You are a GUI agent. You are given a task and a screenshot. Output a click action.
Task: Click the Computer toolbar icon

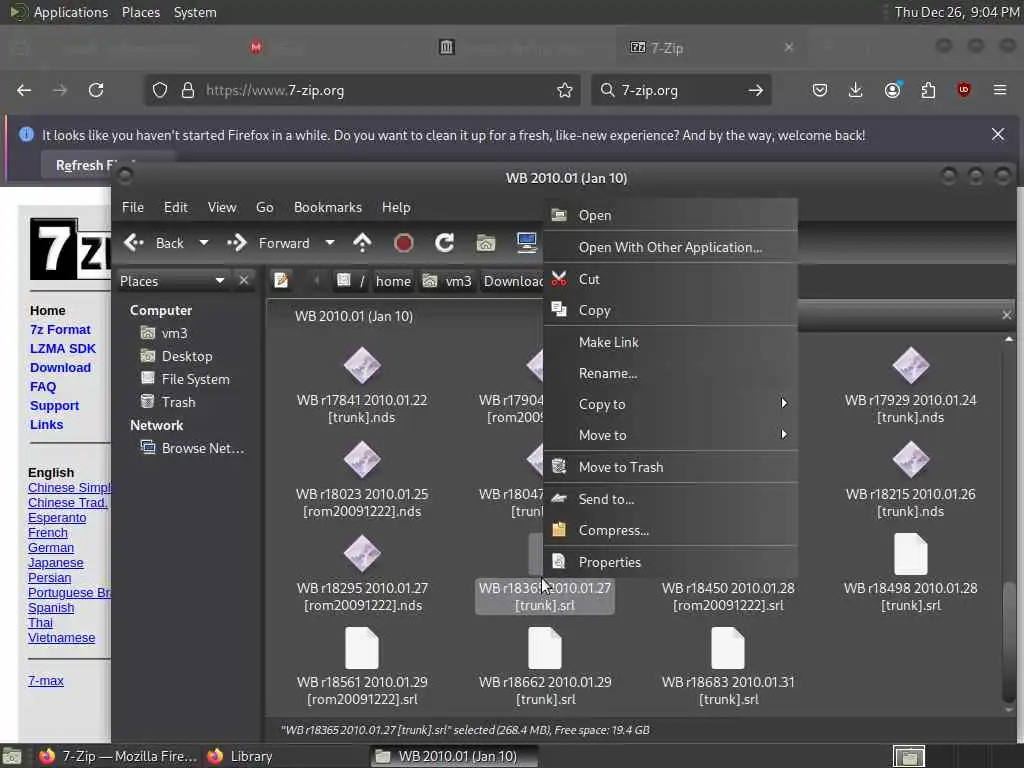click(526, 243)
